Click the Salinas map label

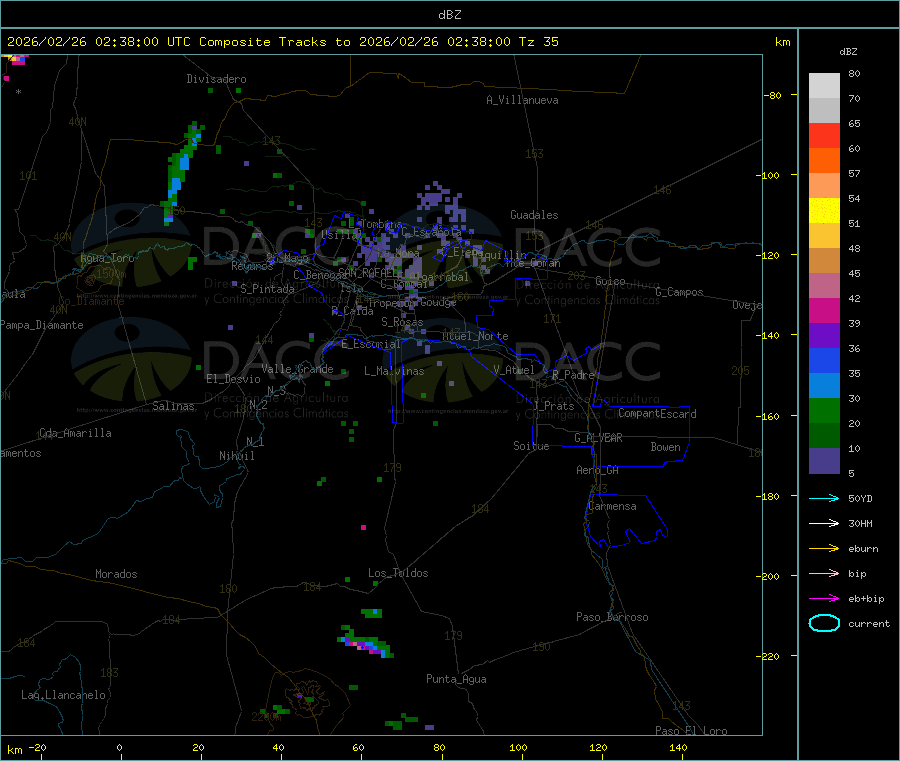point(173,406)
